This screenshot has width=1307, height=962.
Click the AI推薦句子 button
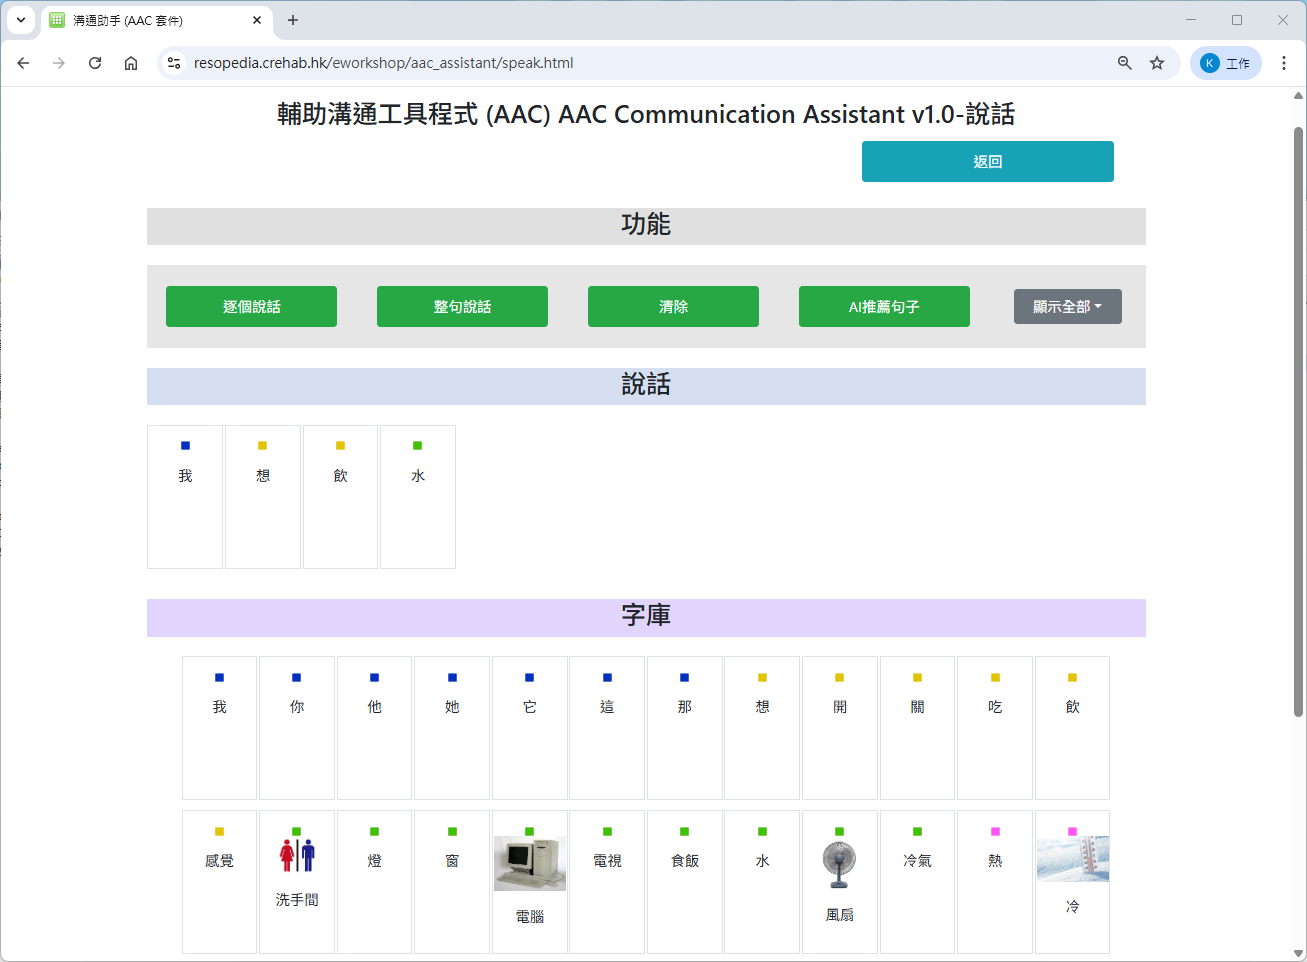click(884, 307)
